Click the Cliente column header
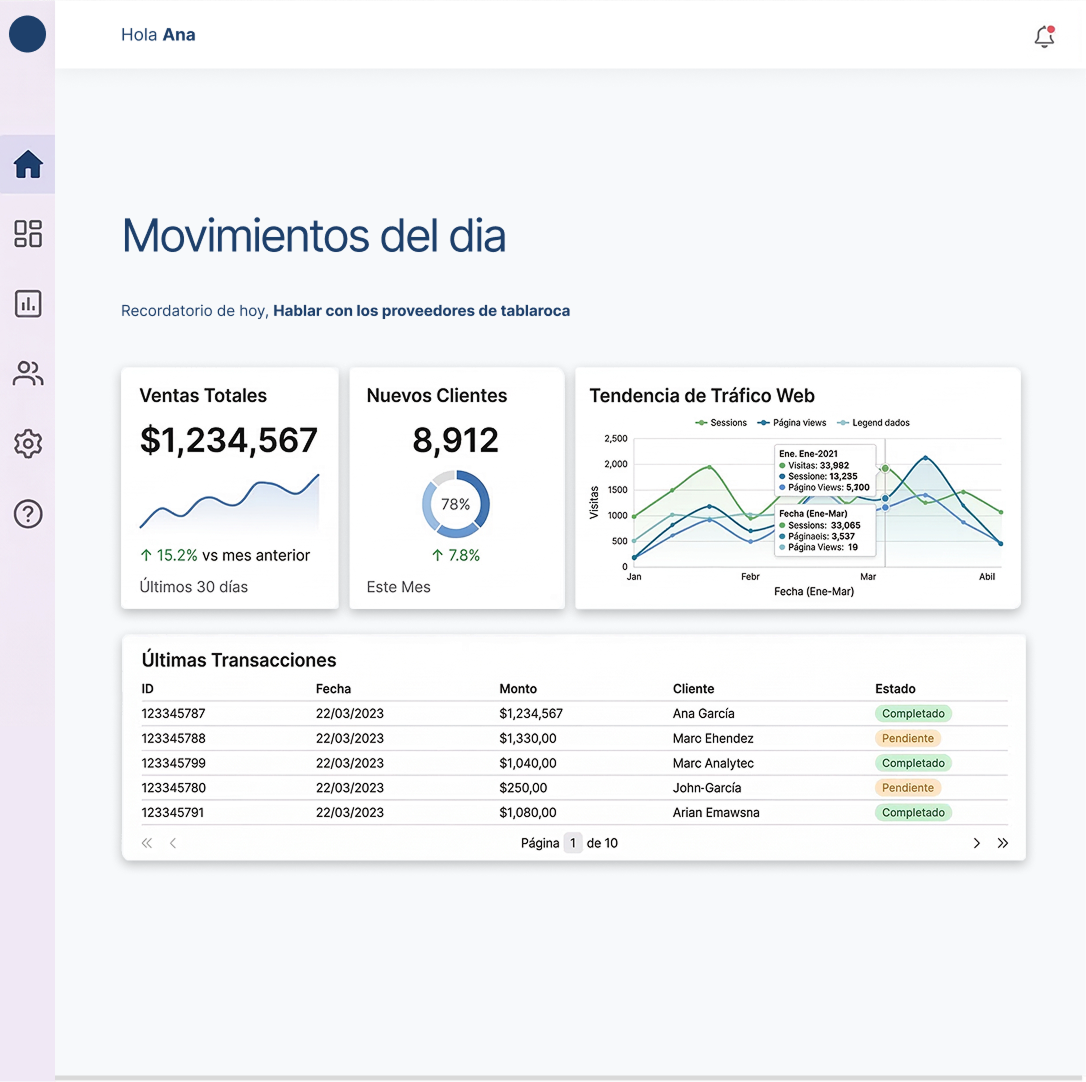Viewport: 1086px width, 1082px height. tap(693, 689)
